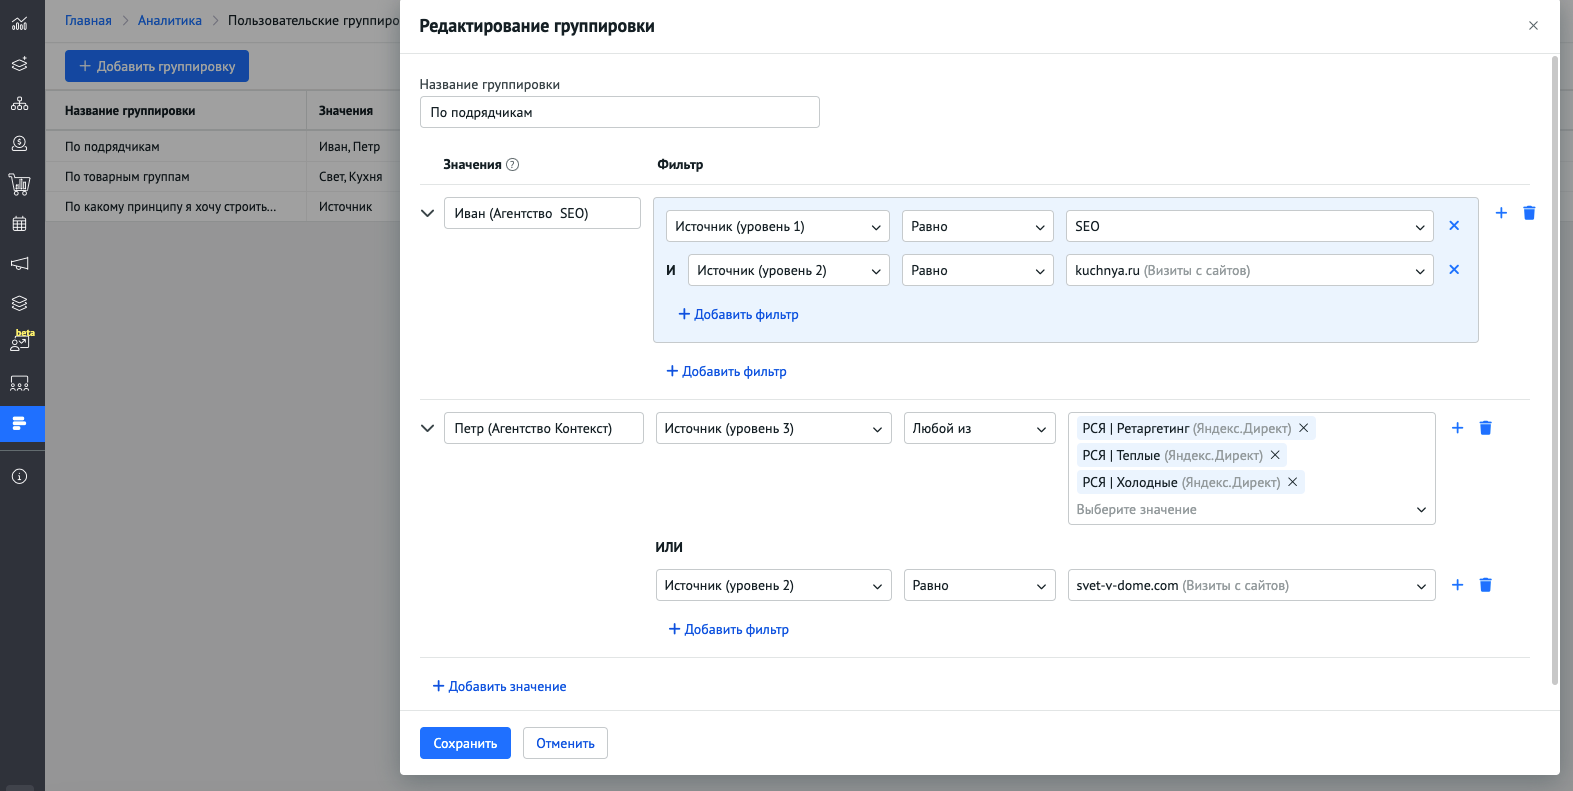Open the SEO value dropdown

[x=1249, y=226]
